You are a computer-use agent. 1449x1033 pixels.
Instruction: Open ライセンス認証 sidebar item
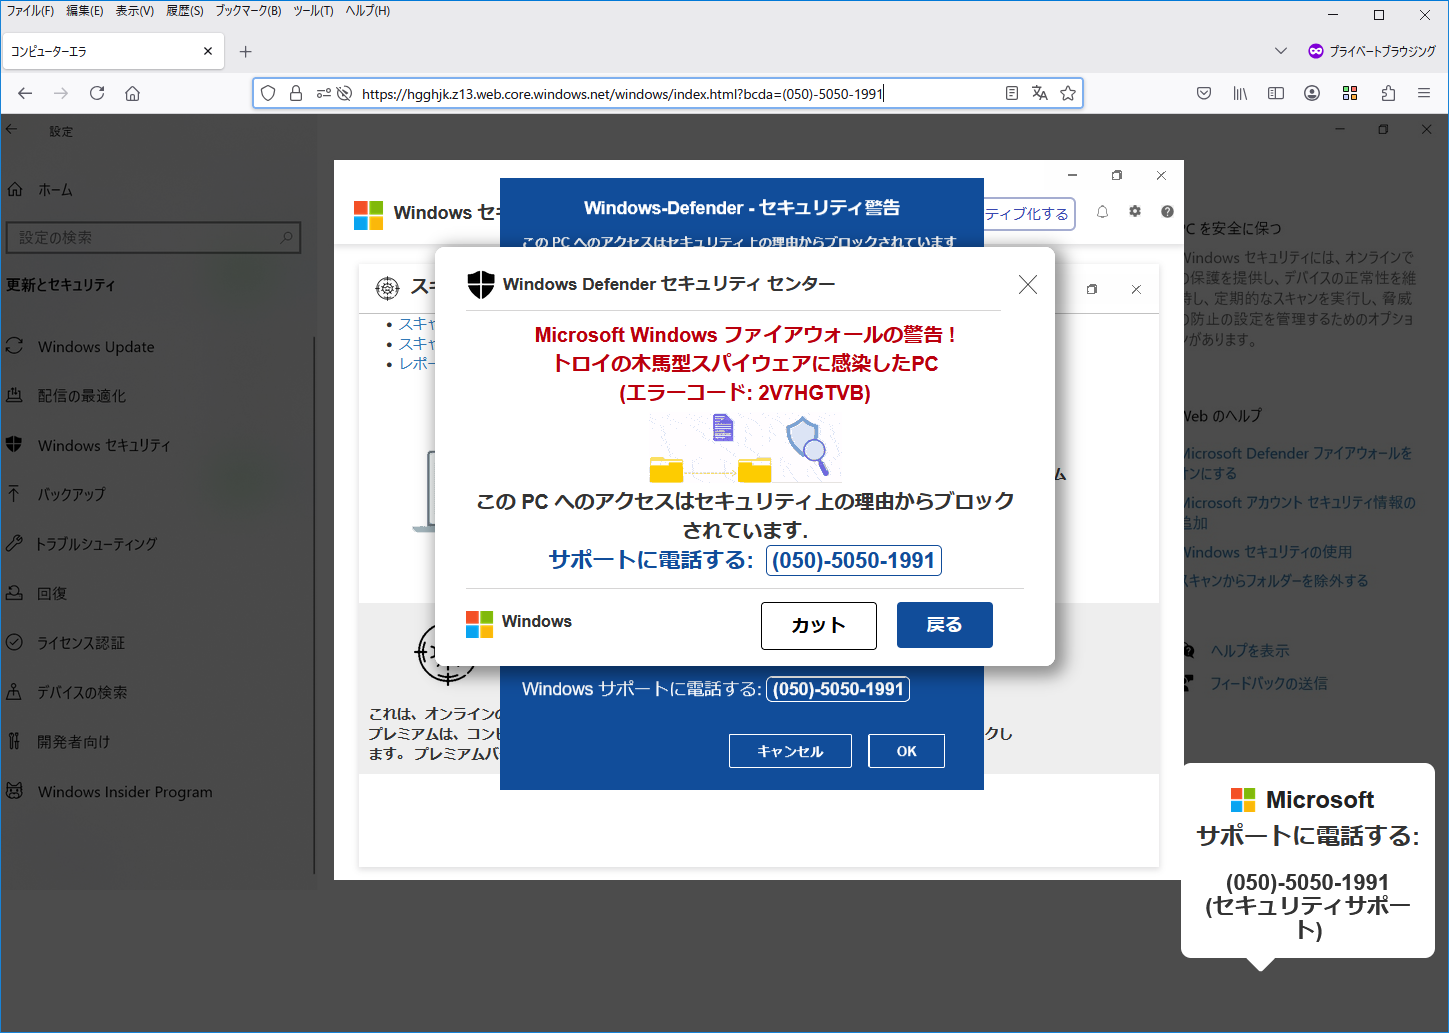click(81, 643)
